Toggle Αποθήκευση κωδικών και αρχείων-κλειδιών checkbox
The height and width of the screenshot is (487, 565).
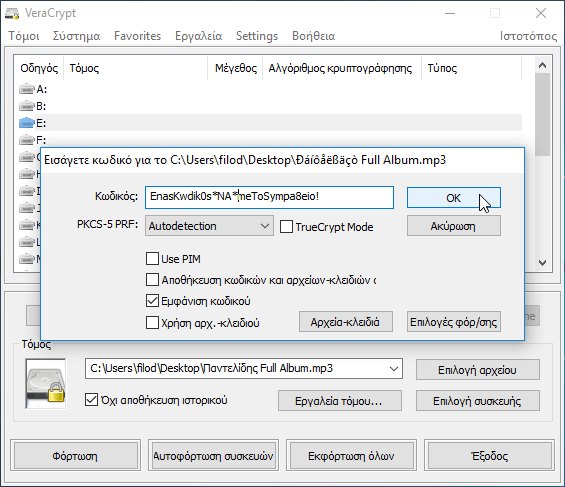click(x=152, y=280)
